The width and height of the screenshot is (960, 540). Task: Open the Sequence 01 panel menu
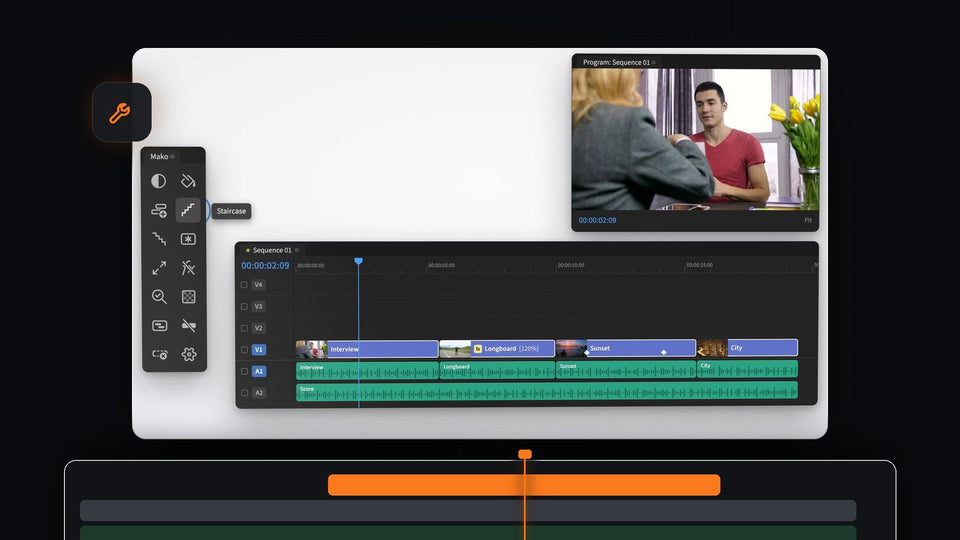coord(297,250)
